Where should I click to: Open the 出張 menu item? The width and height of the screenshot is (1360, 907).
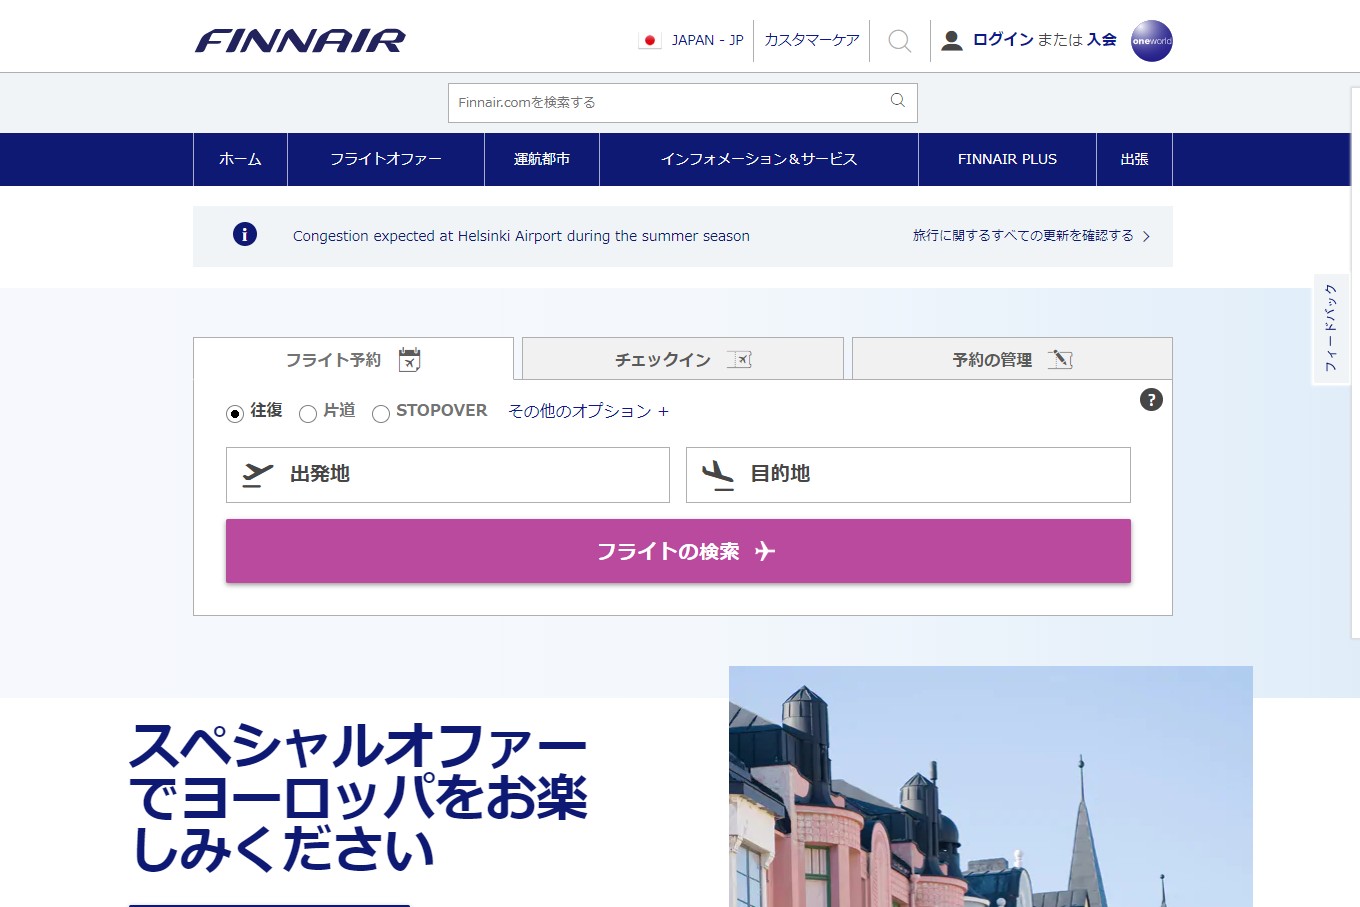[1134, 159]
